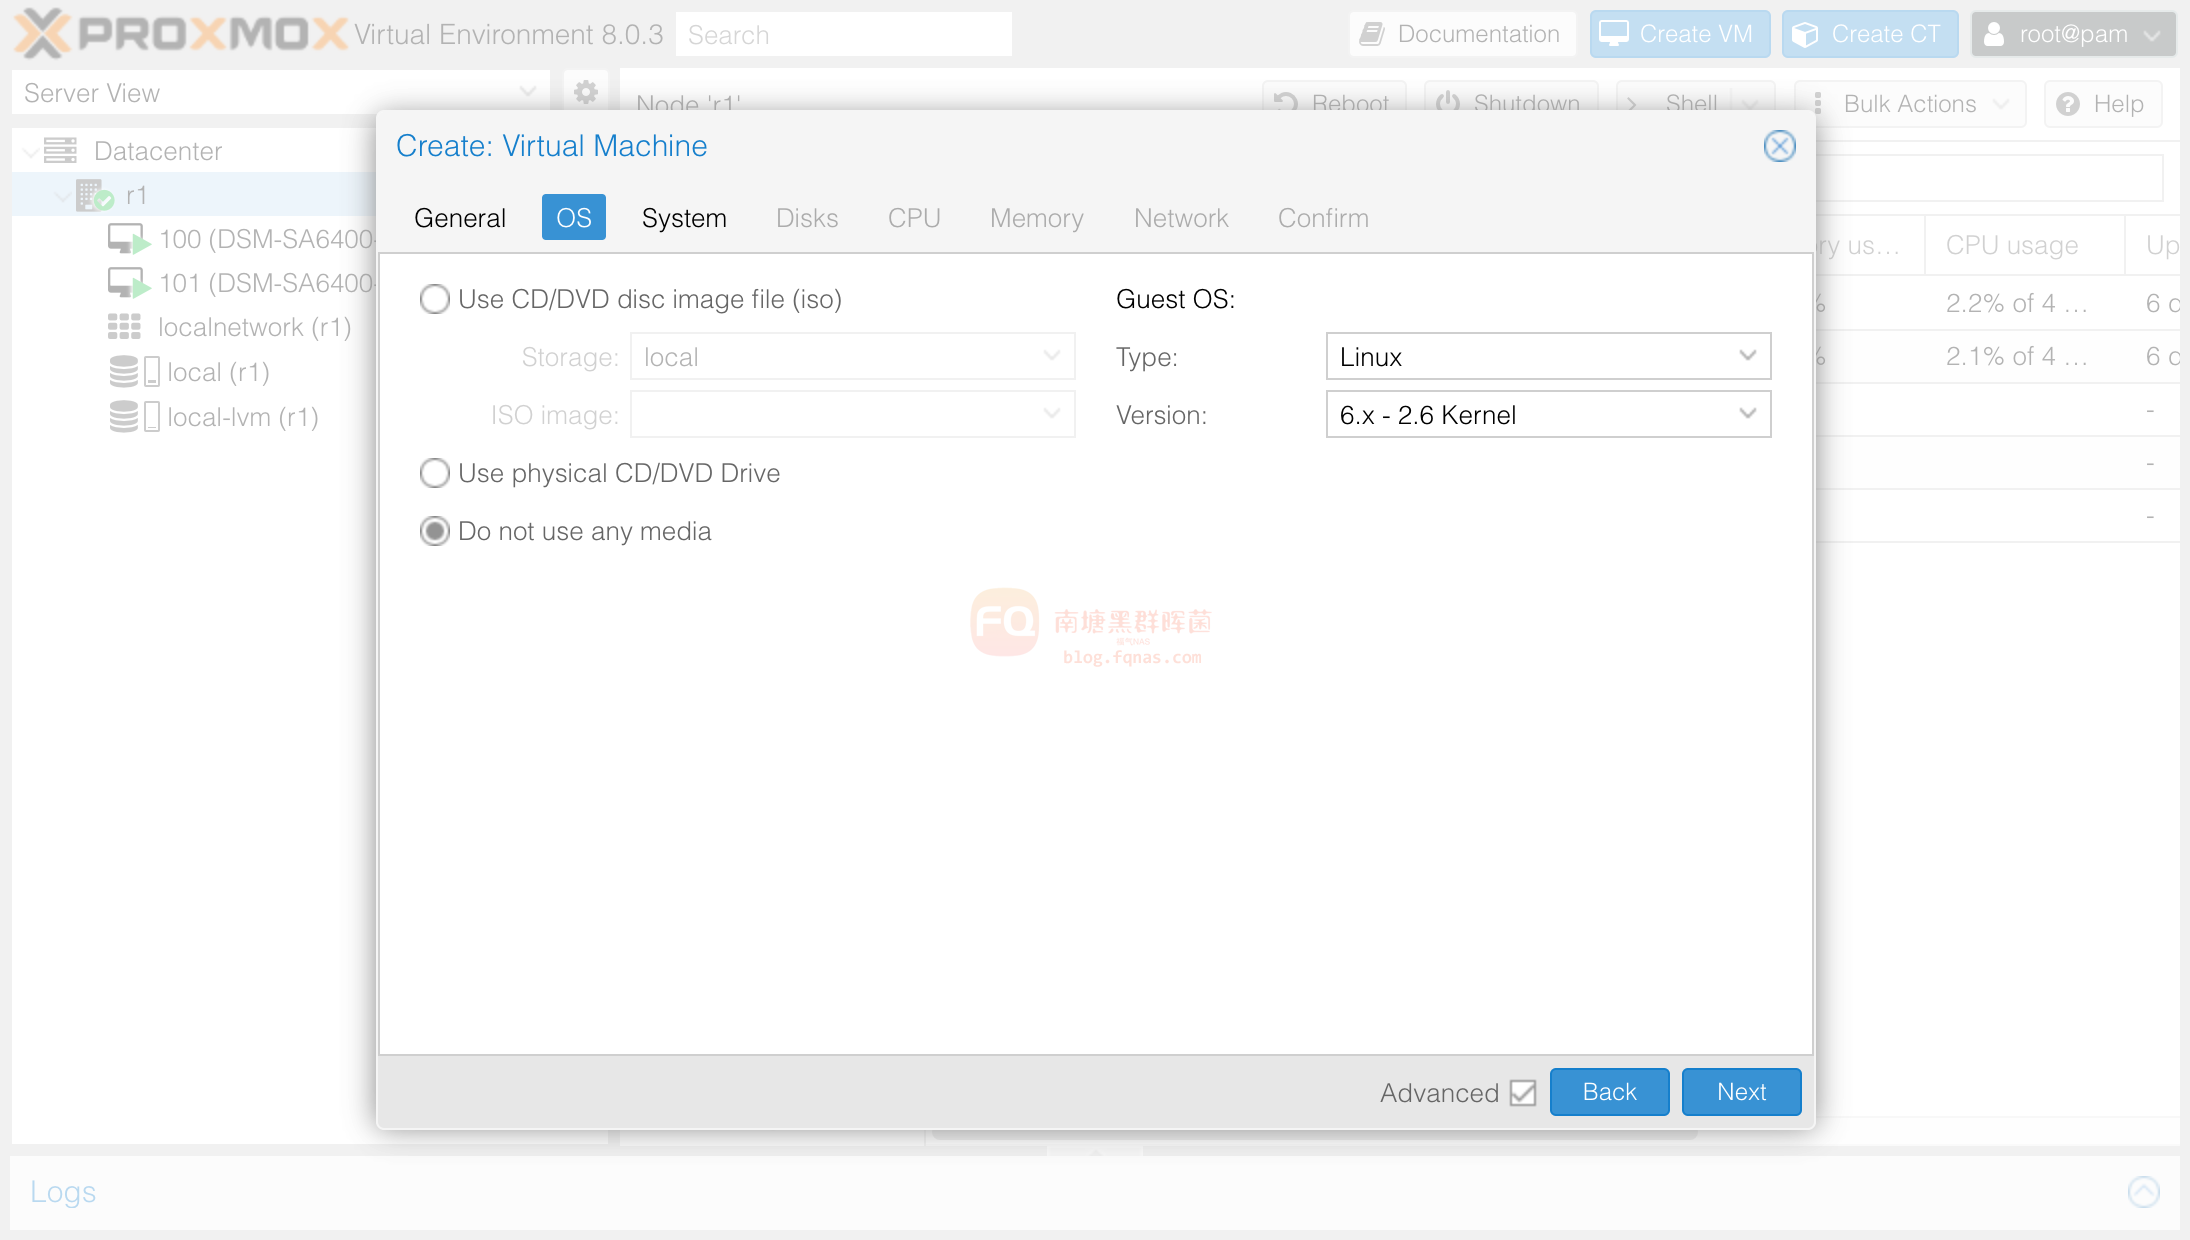The height and width of the screenshot is (1240, 2190).
Task: Click the Bulk Actions dots icon
Action: tap(1818, 104)
